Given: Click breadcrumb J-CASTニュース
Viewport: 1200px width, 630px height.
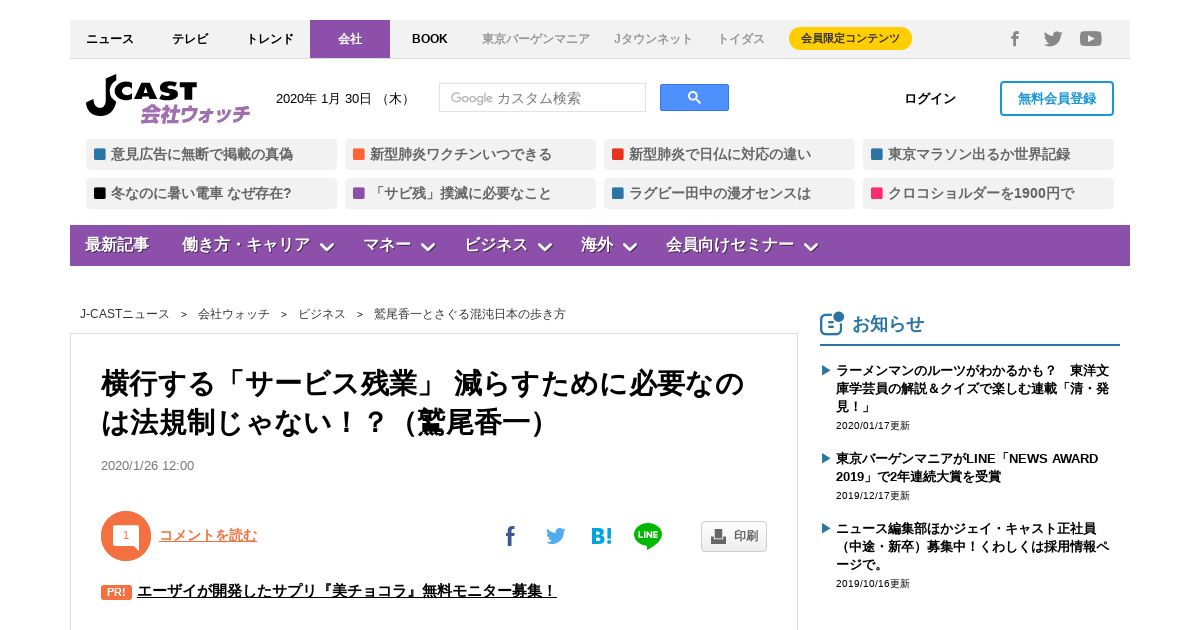Looking at the screenshot, I should point(125,314).
